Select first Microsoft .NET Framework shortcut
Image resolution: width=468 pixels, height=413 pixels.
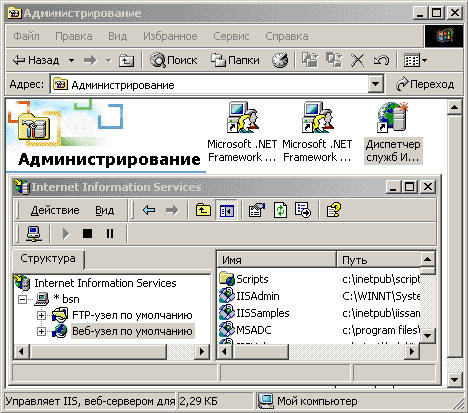point(242,132)
